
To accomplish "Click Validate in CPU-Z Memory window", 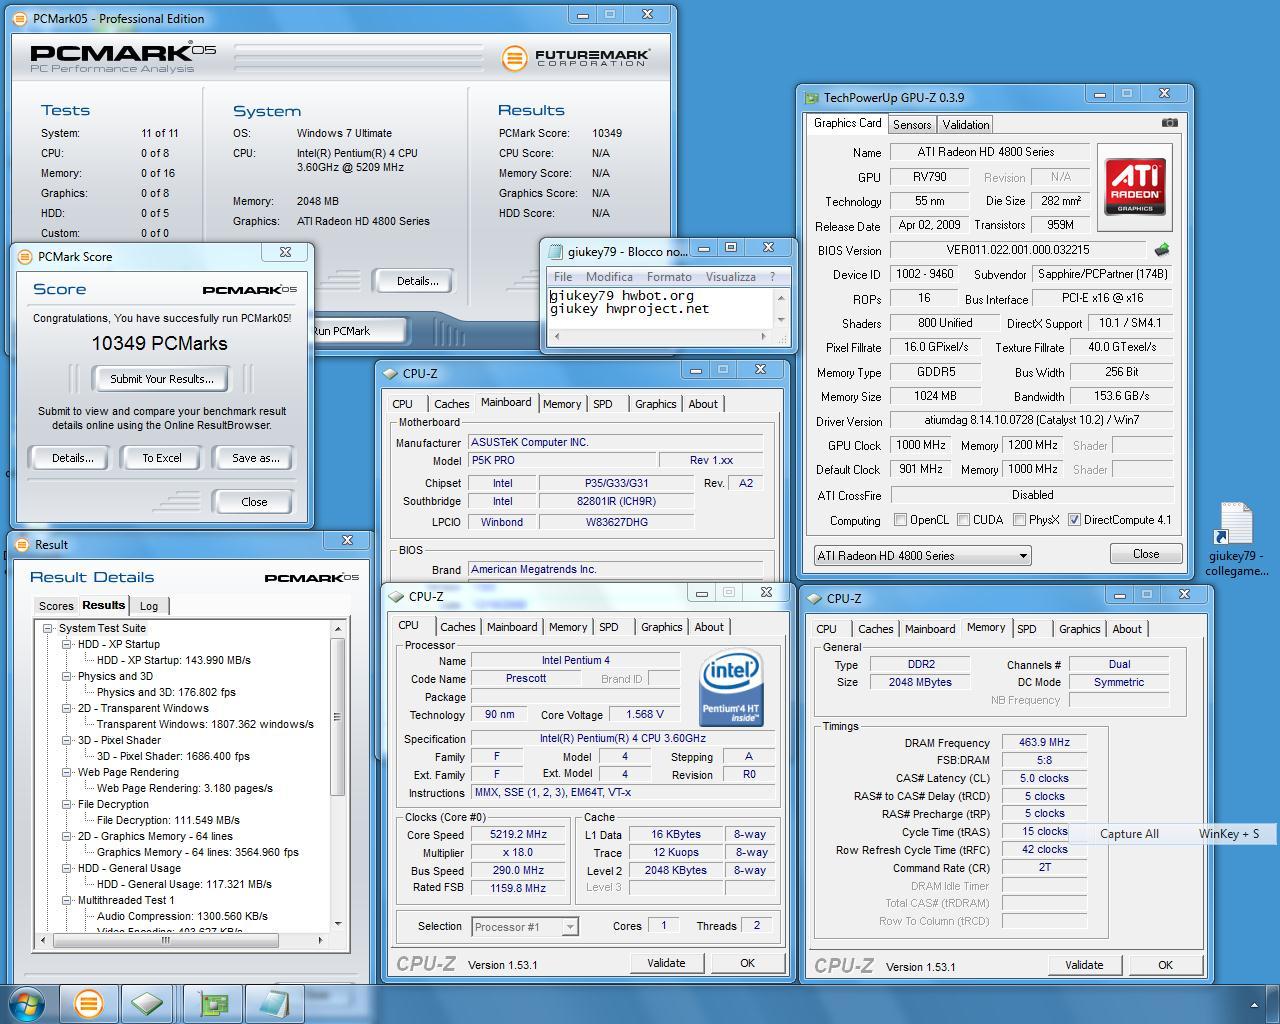I will point(1084,965).
